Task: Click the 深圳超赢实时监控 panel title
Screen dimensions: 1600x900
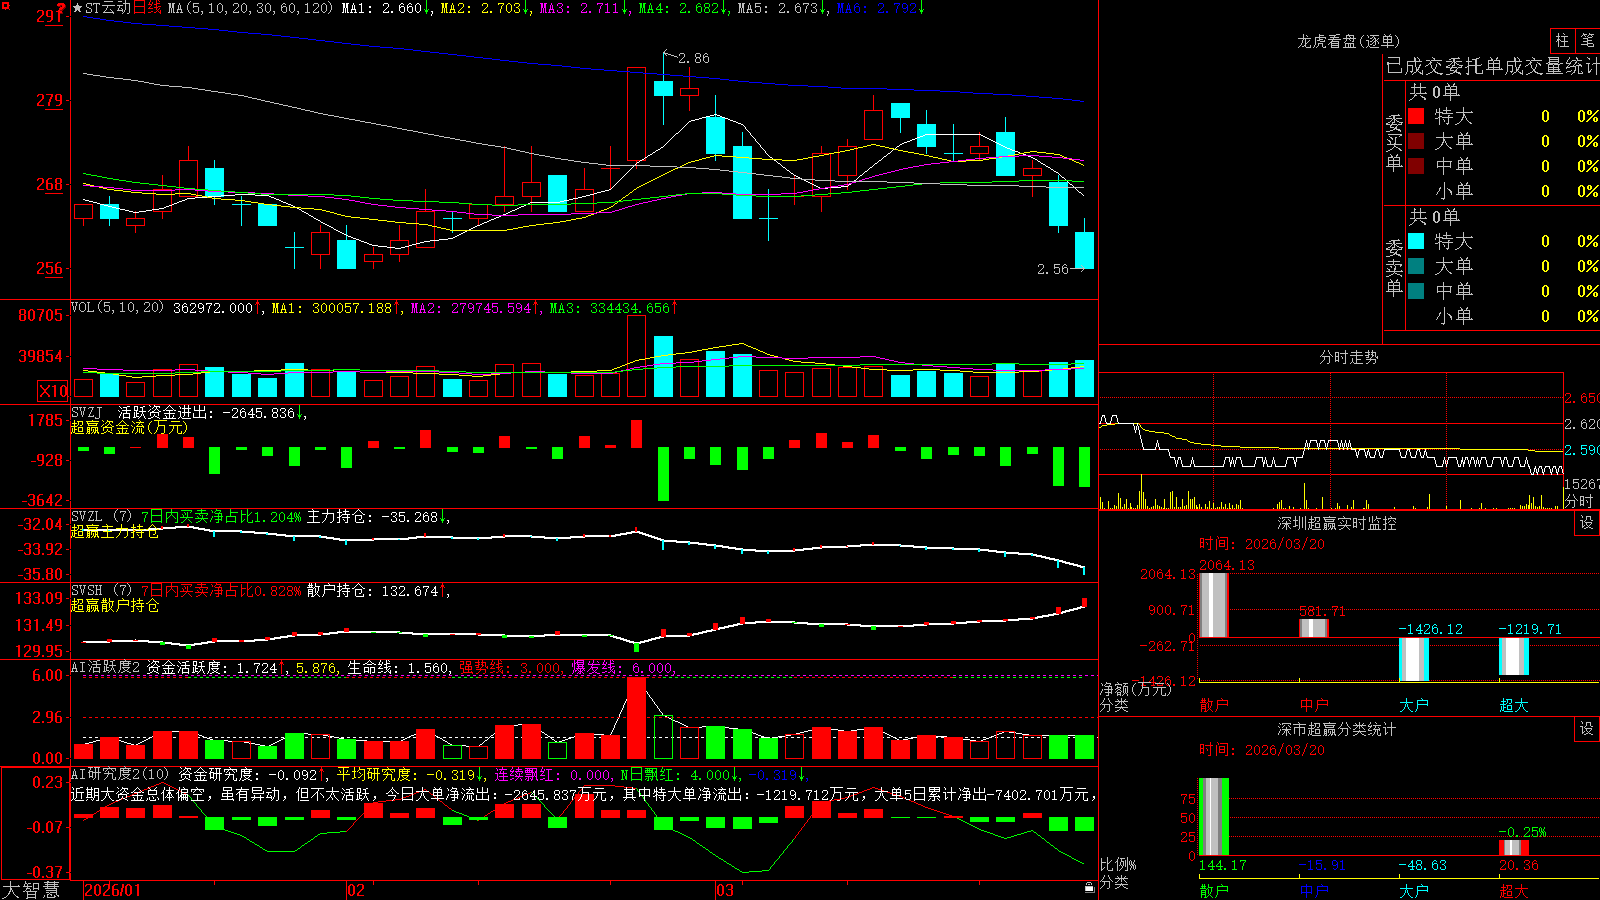Action: click(x=1336, y=523)
